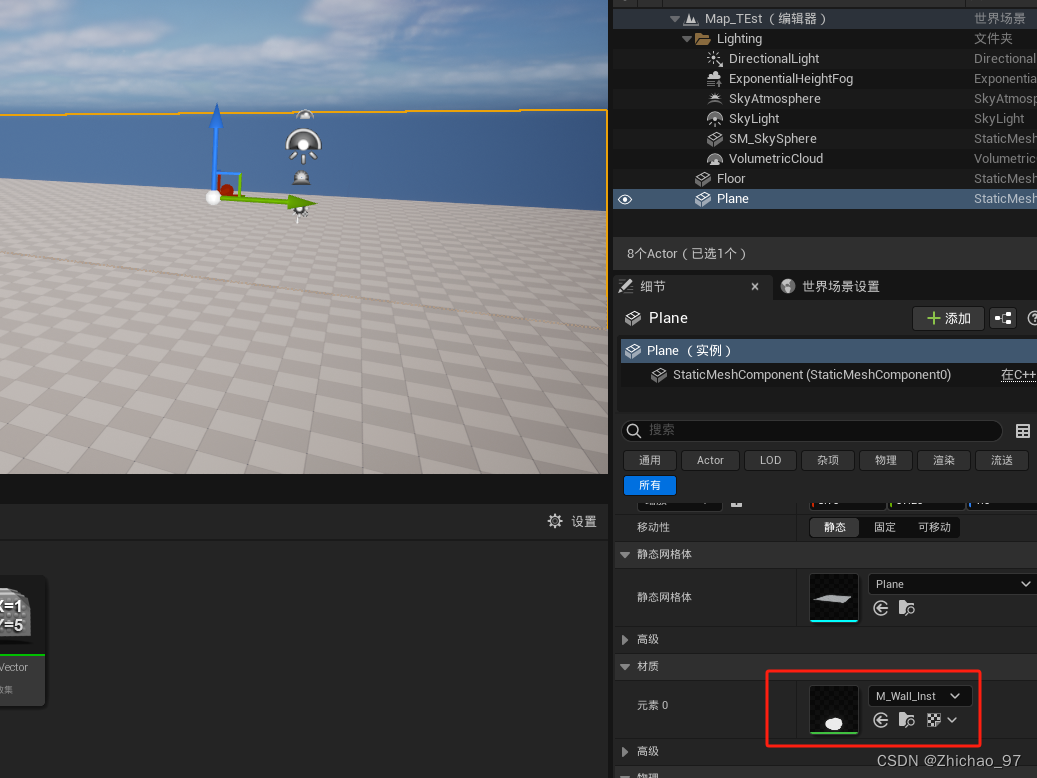The height and width of the screenshot is (778, 1037).
Task: Collapse the Map_TEst world tree node
Action: point(675,19)
